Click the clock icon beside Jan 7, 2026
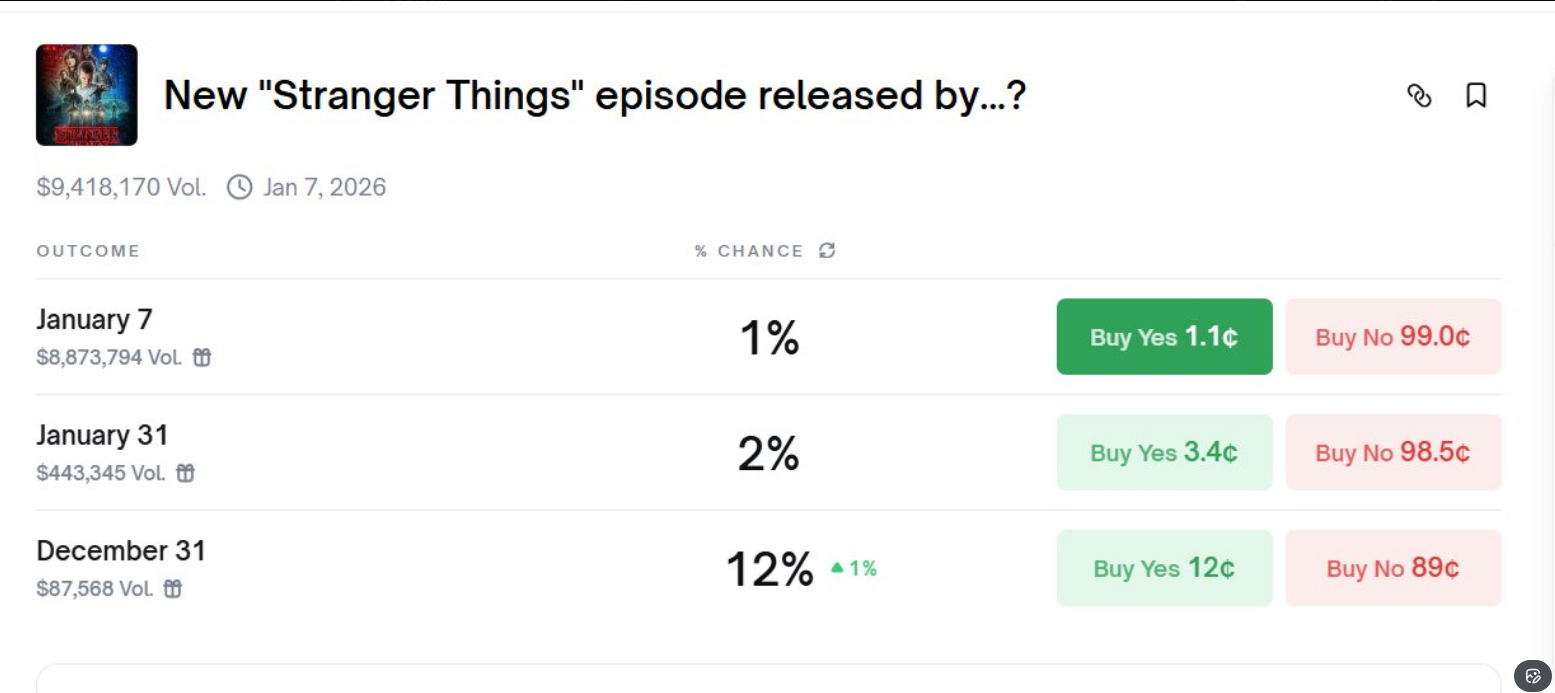This screenshot has width=1555, height=693. coord(239,187)
